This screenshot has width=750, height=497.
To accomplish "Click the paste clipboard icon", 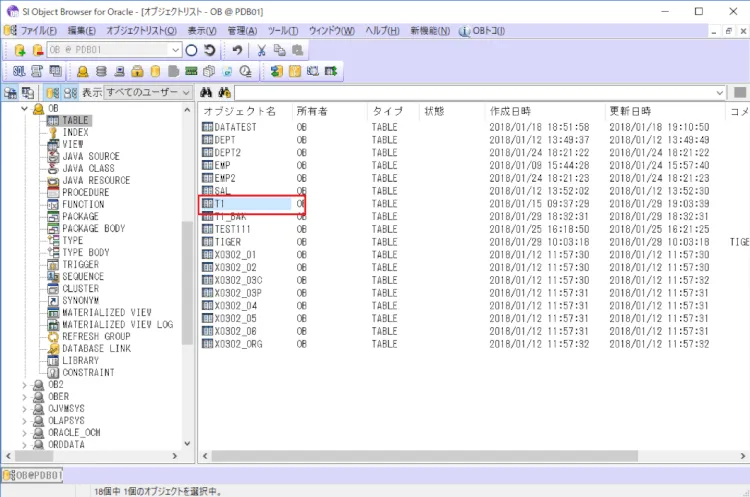I will pos(298,50).
